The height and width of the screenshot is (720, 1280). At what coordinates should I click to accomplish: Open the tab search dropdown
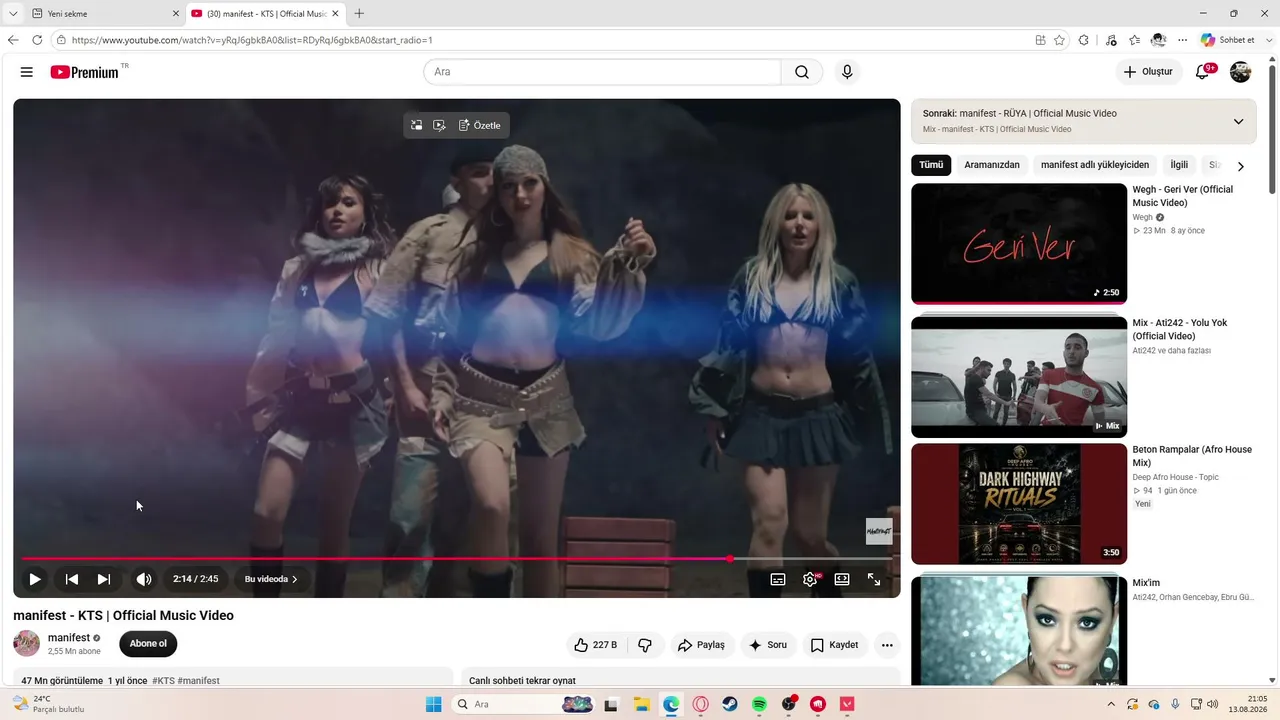(13, 14)
